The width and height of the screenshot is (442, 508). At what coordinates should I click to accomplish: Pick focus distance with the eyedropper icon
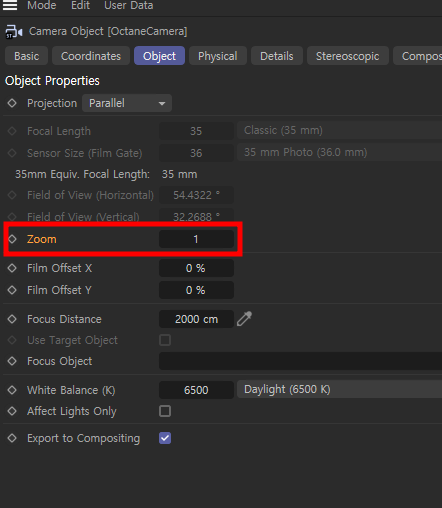click(x=244, y=319)
